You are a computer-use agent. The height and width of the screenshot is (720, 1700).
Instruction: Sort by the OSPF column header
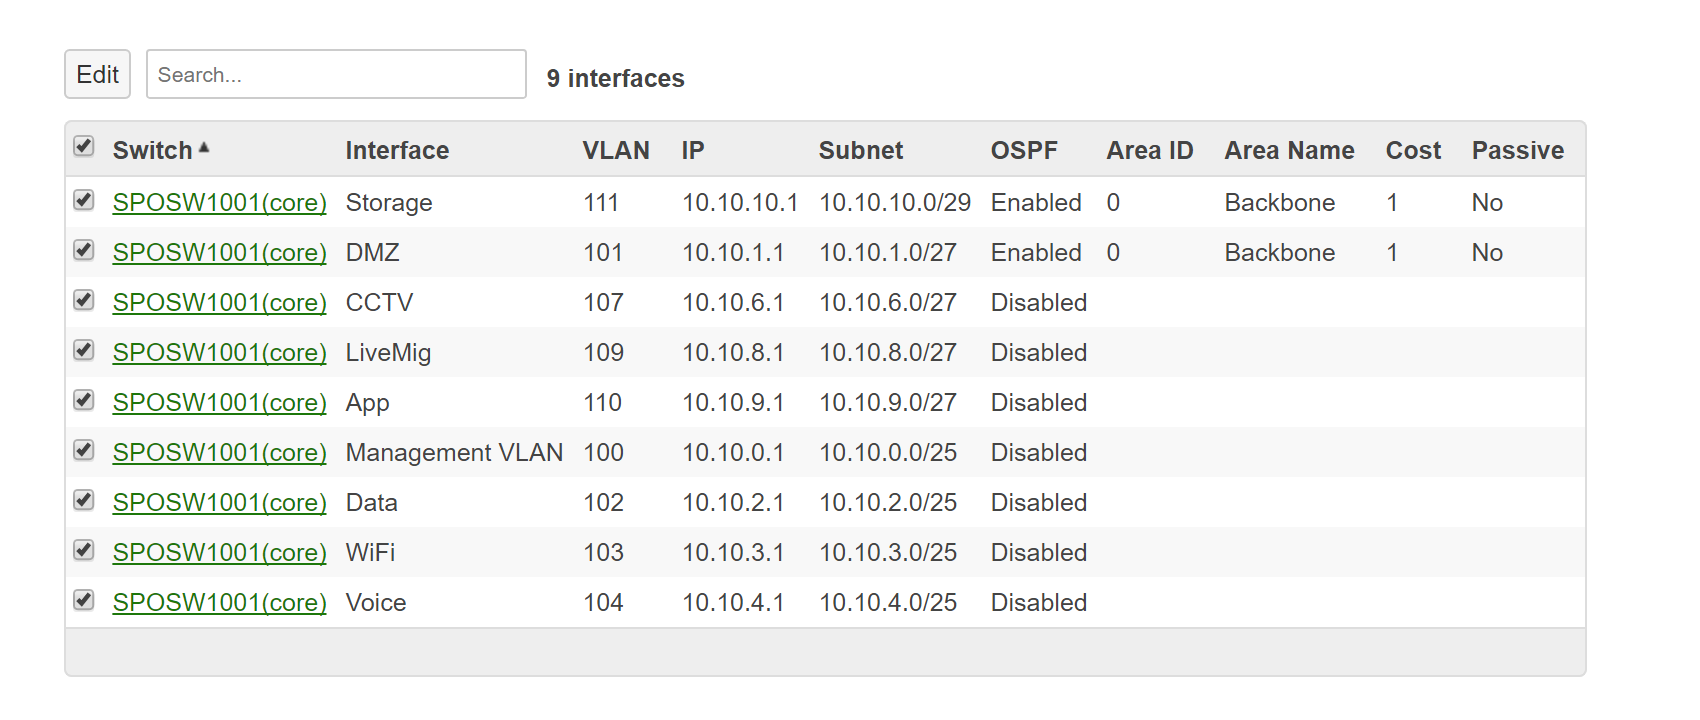(x=1024, y=151)
